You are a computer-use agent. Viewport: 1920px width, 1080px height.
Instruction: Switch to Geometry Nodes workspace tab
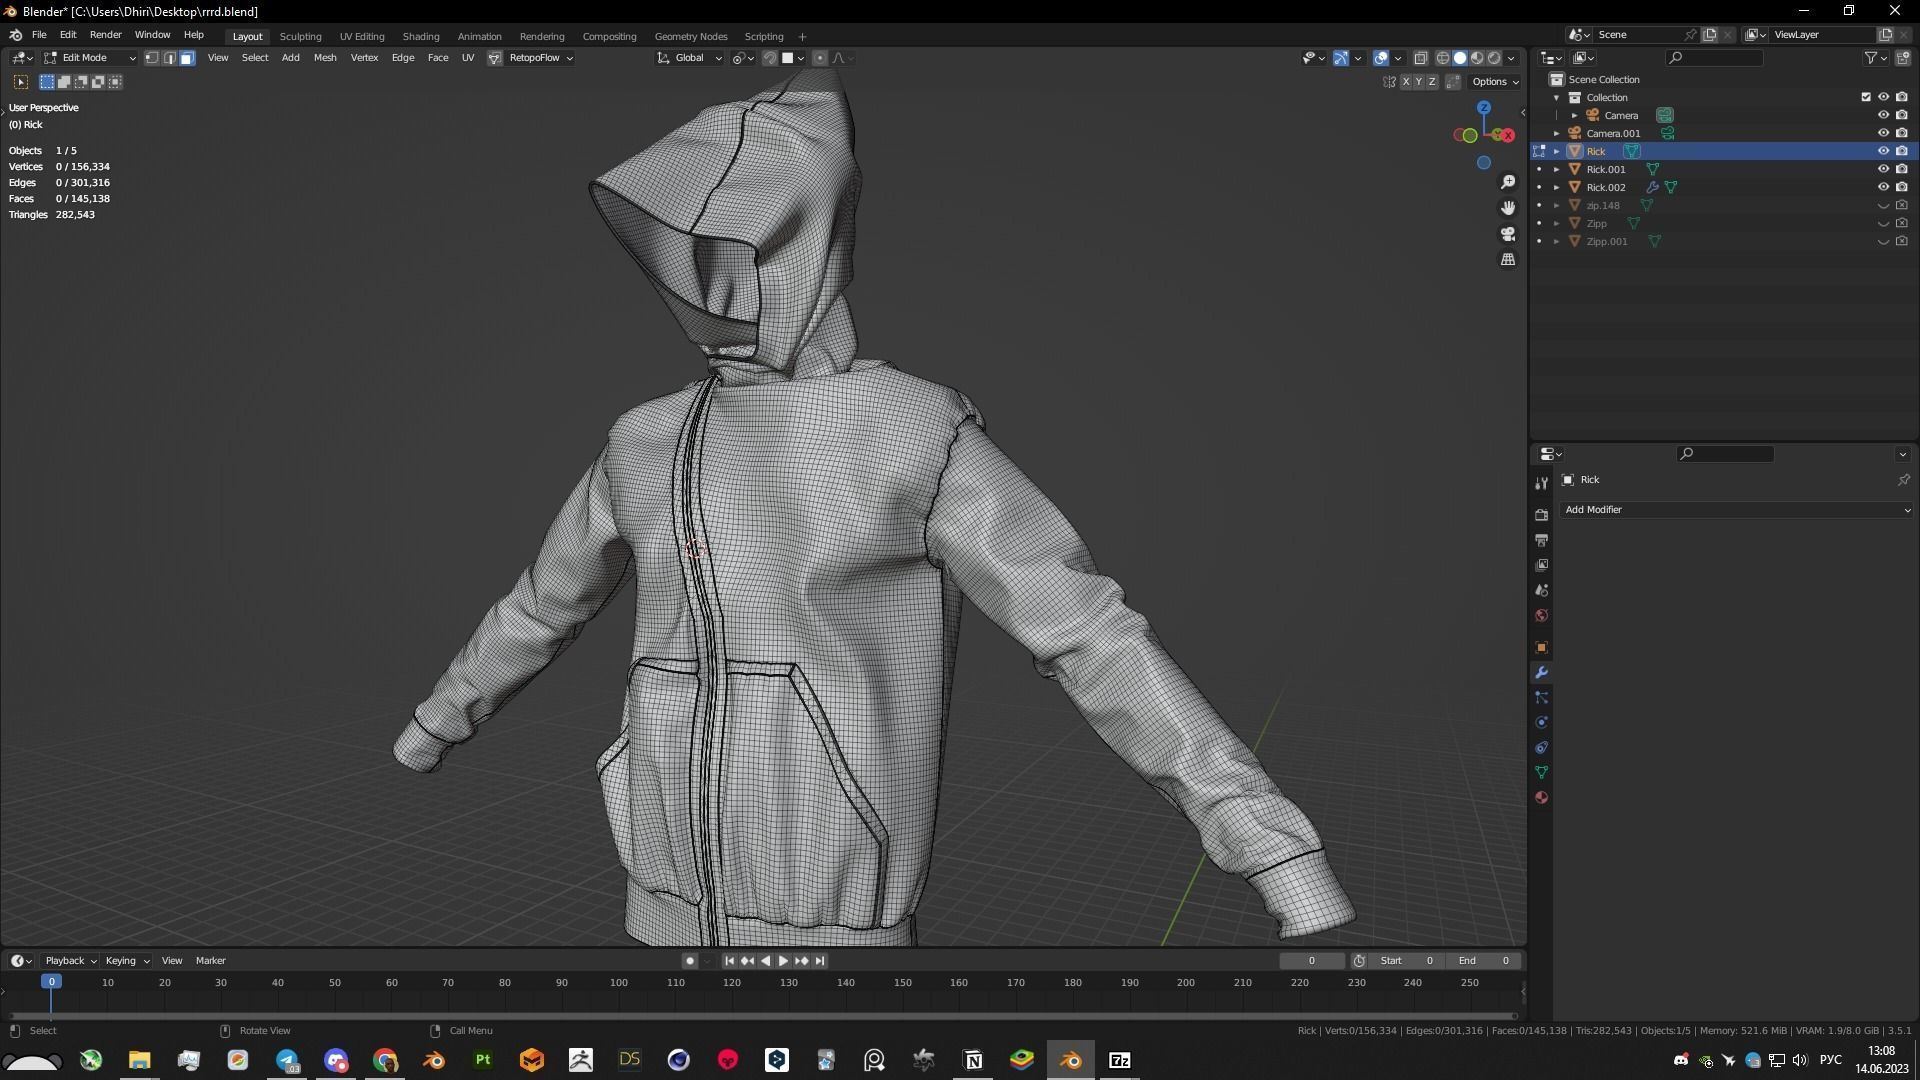click(x=691, y=36)
